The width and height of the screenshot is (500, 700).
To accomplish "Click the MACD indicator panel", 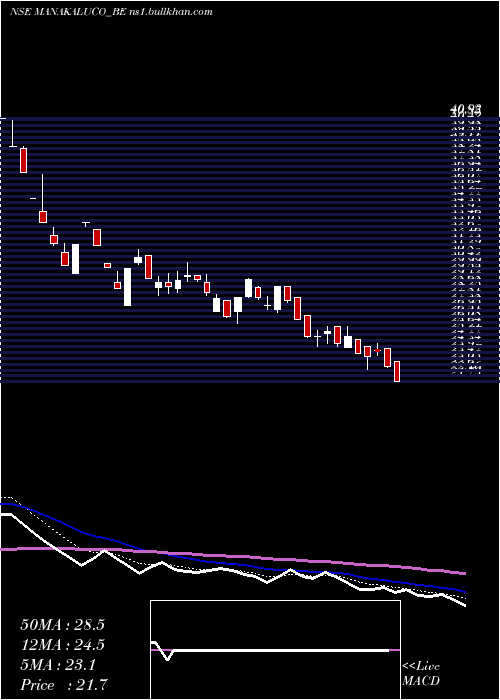I will click(x=275, y=650).
